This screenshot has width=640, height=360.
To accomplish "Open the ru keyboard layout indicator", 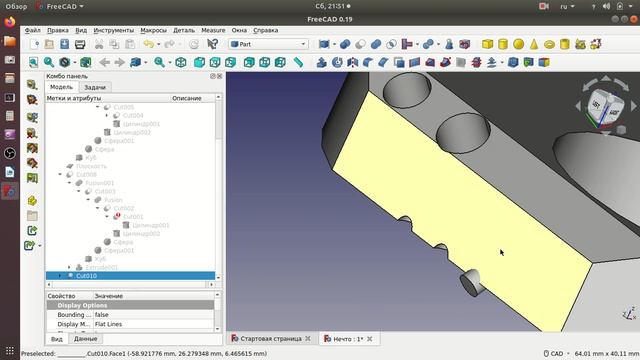I will pyautogui.click(x=567, y=6).
